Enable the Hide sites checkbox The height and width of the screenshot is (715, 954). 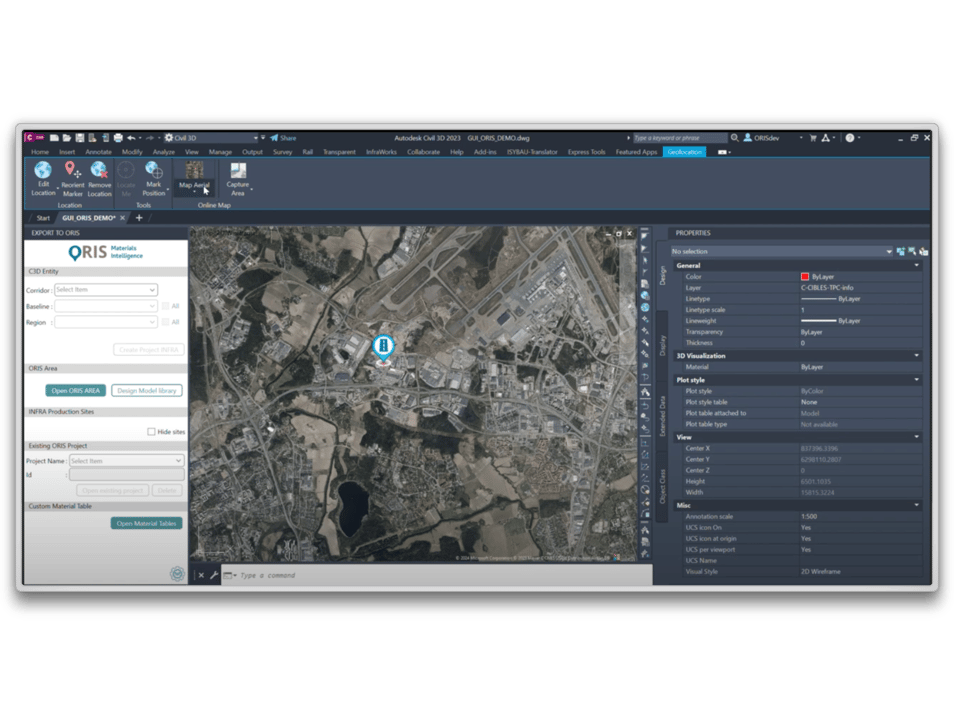coord(152,432)
